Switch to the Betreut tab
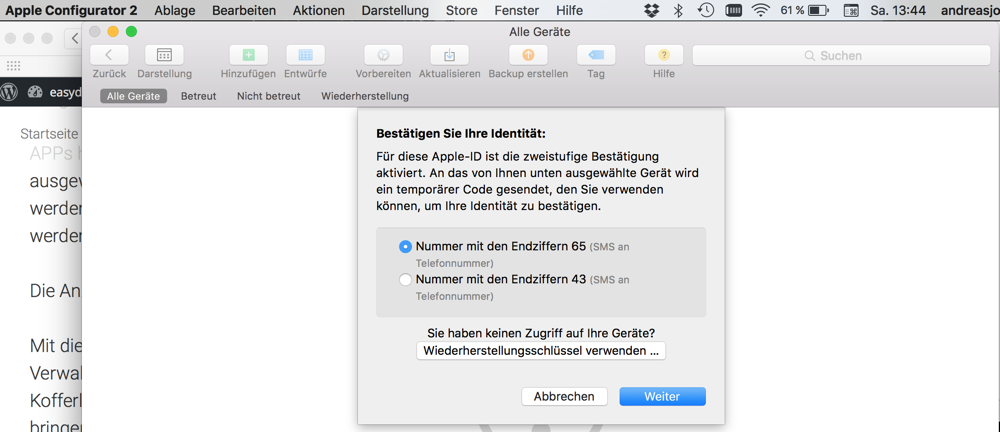 pyautogui.click(x=198, y=96)
